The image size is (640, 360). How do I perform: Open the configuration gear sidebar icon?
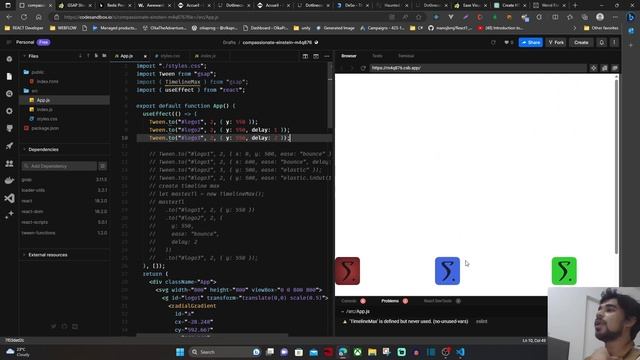click(x=9, y=111)
